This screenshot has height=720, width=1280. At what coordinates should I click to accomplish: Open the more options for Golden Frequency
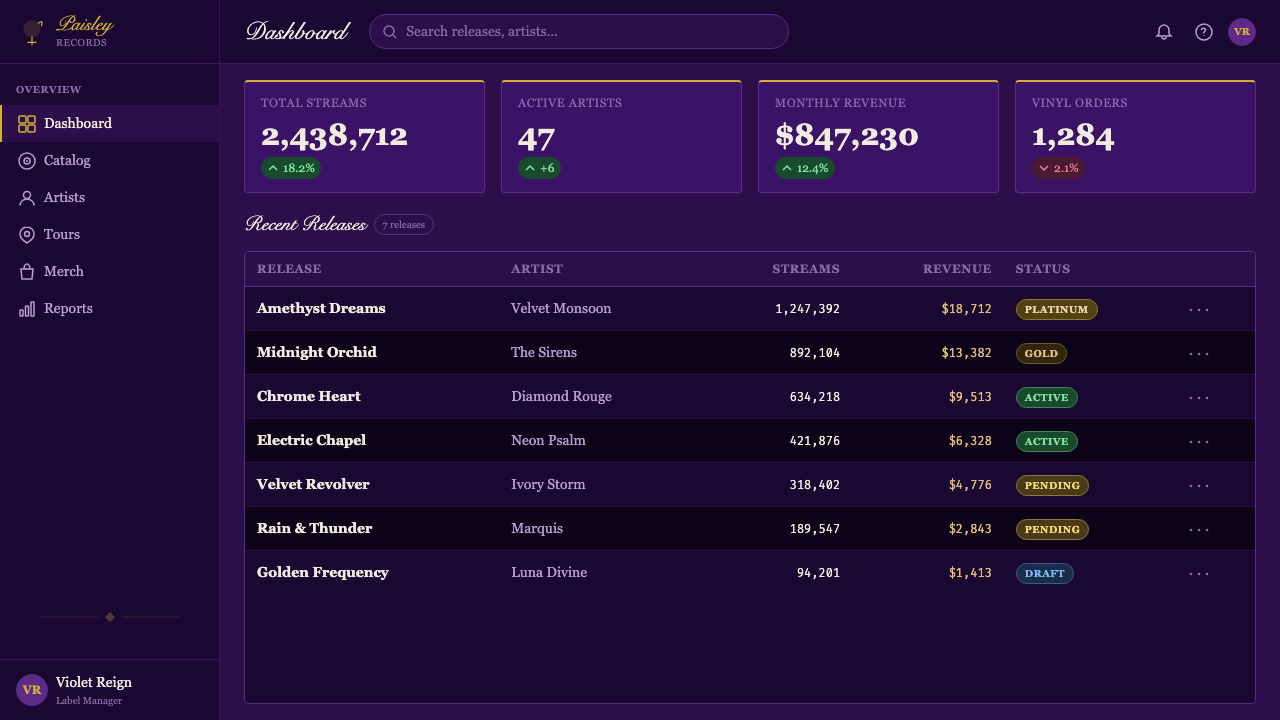(1199, 573)
